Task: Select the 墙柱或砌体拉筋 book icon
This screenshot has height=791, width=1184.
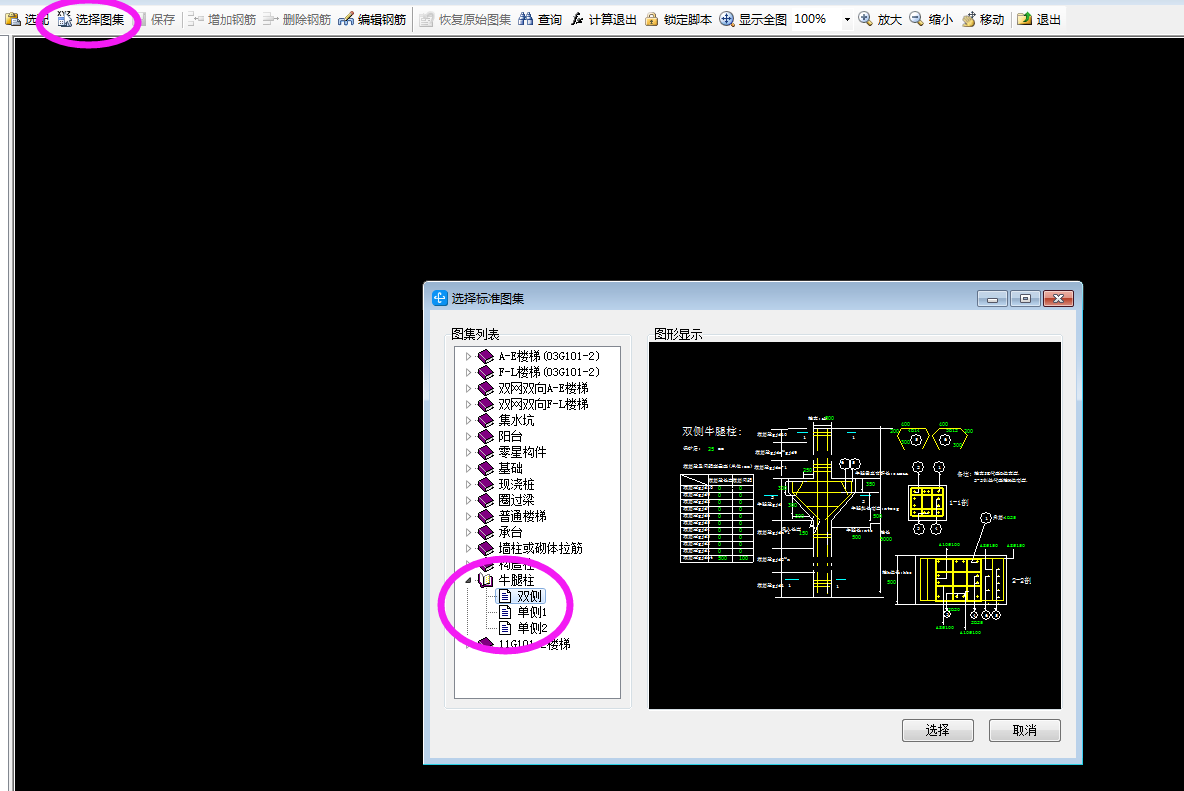Action: (x=486, y=548)
